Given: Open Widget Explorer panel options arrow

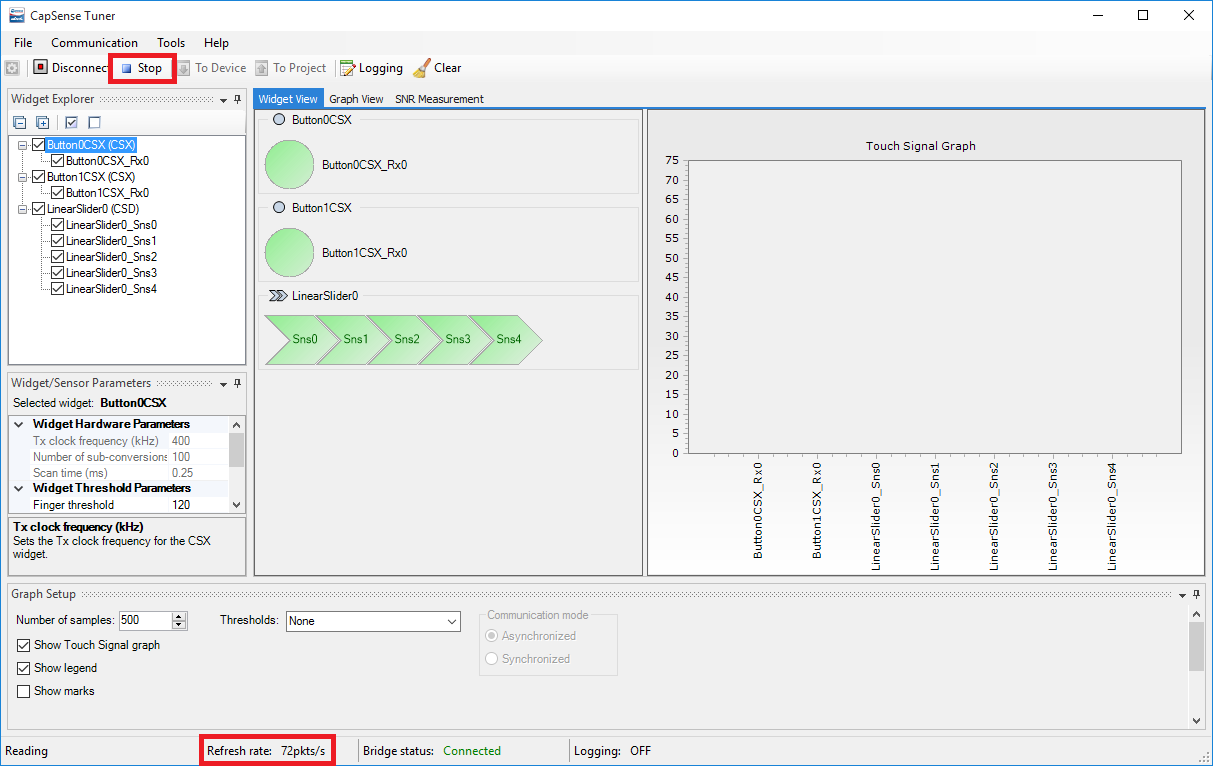Looking at the screenshot, I should tap(223, 99).
